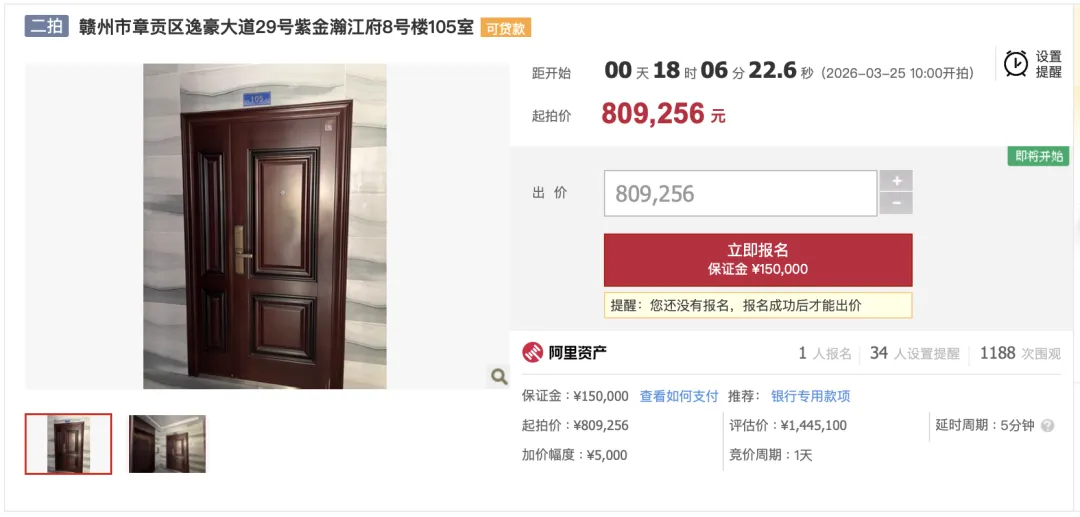Click the 阿里资产 name text
This screenshot has width=1080, height=517.
[x=577, y=353]
